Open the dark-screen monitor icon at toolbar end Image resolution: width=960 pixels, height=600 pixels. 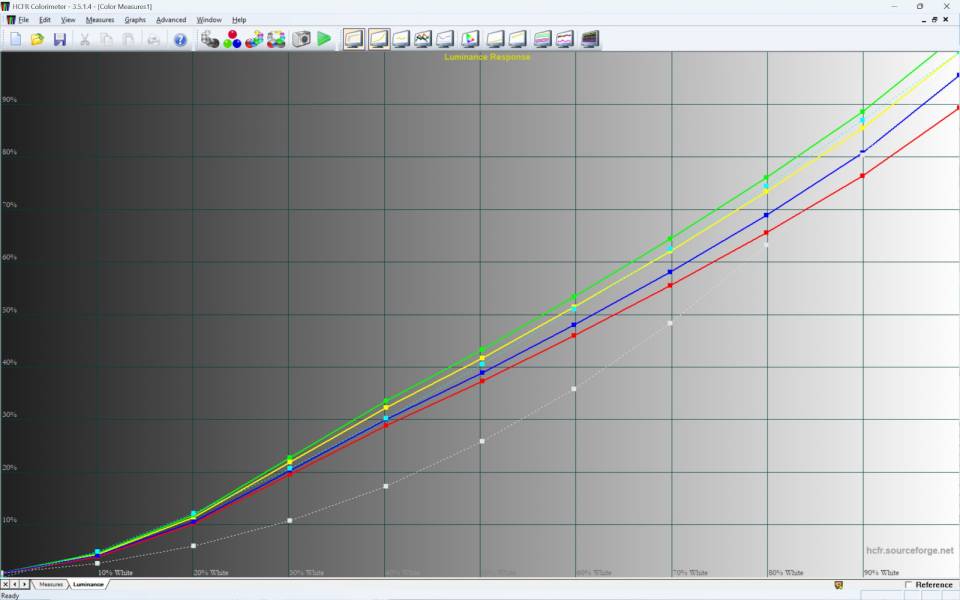coord(590,39)
